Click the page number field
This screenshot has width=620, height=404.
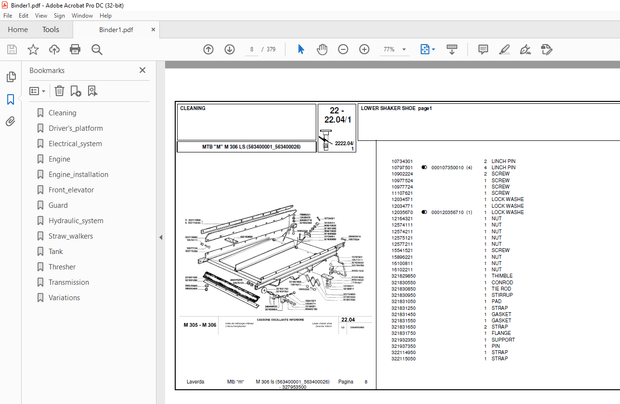coord(251,49)
